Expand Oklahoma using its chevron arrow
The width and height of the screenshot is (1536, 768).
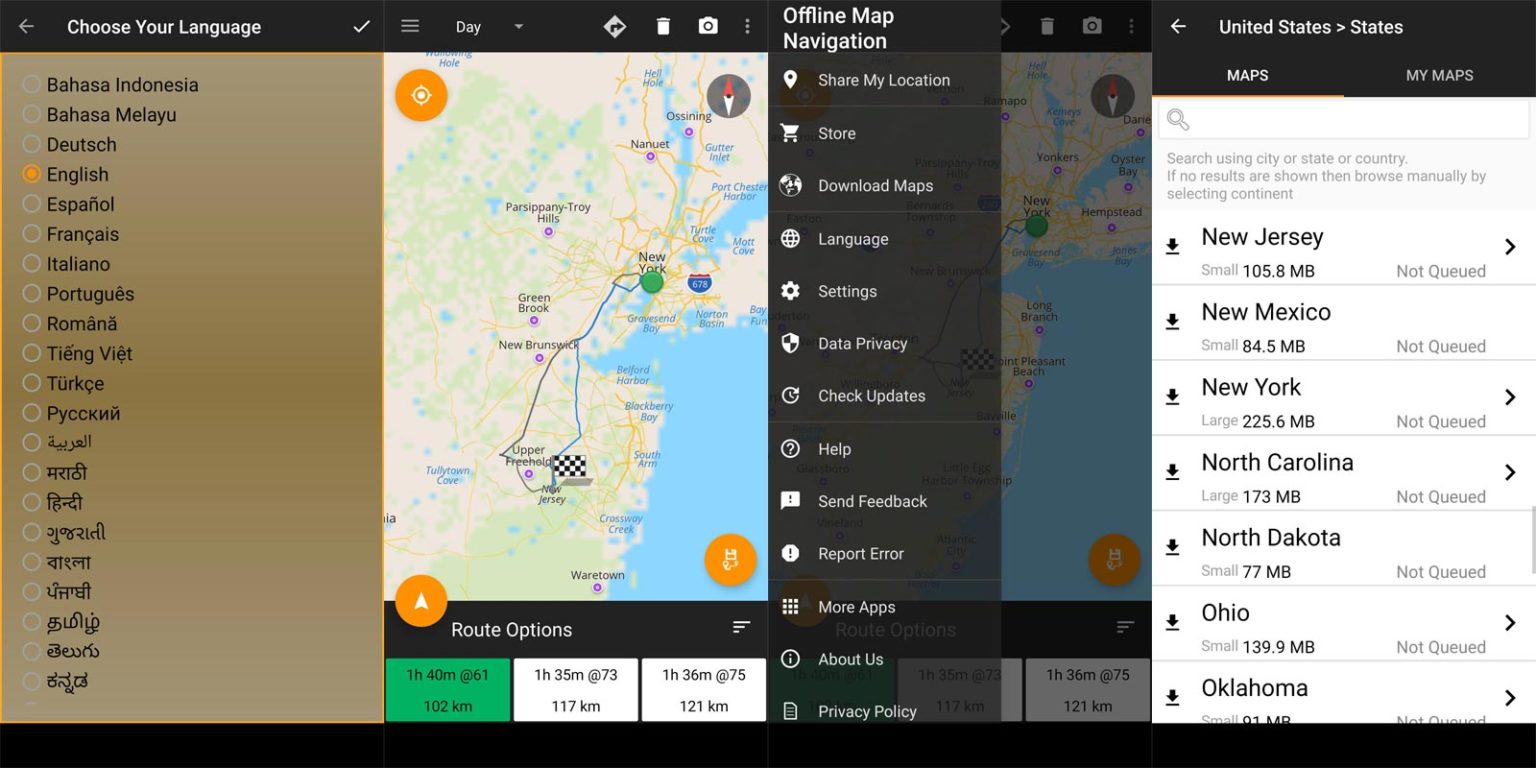pyautogui.click(x=1510, y=697)
